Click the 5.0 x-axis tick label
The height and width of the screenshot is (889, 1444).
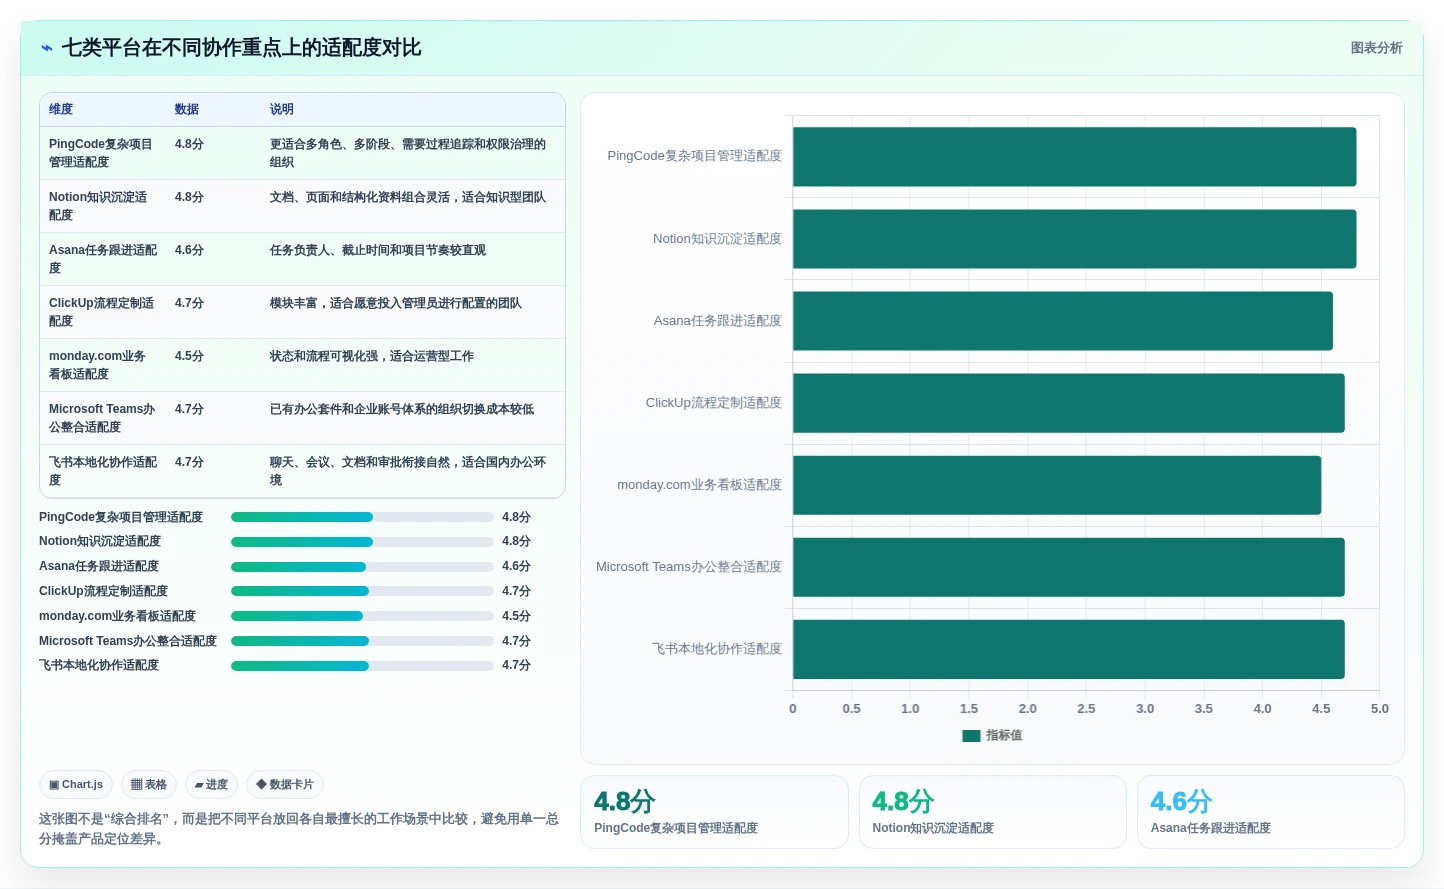tap(1380, 709)
